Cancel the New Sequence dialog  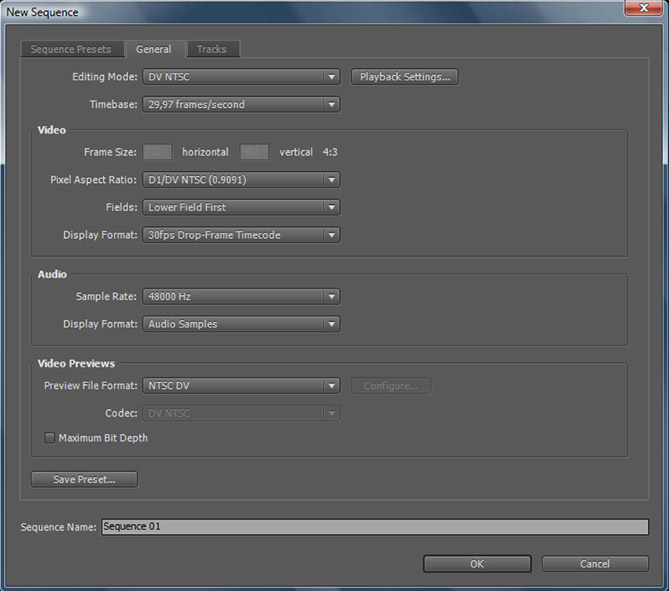(x=595, y=564)
